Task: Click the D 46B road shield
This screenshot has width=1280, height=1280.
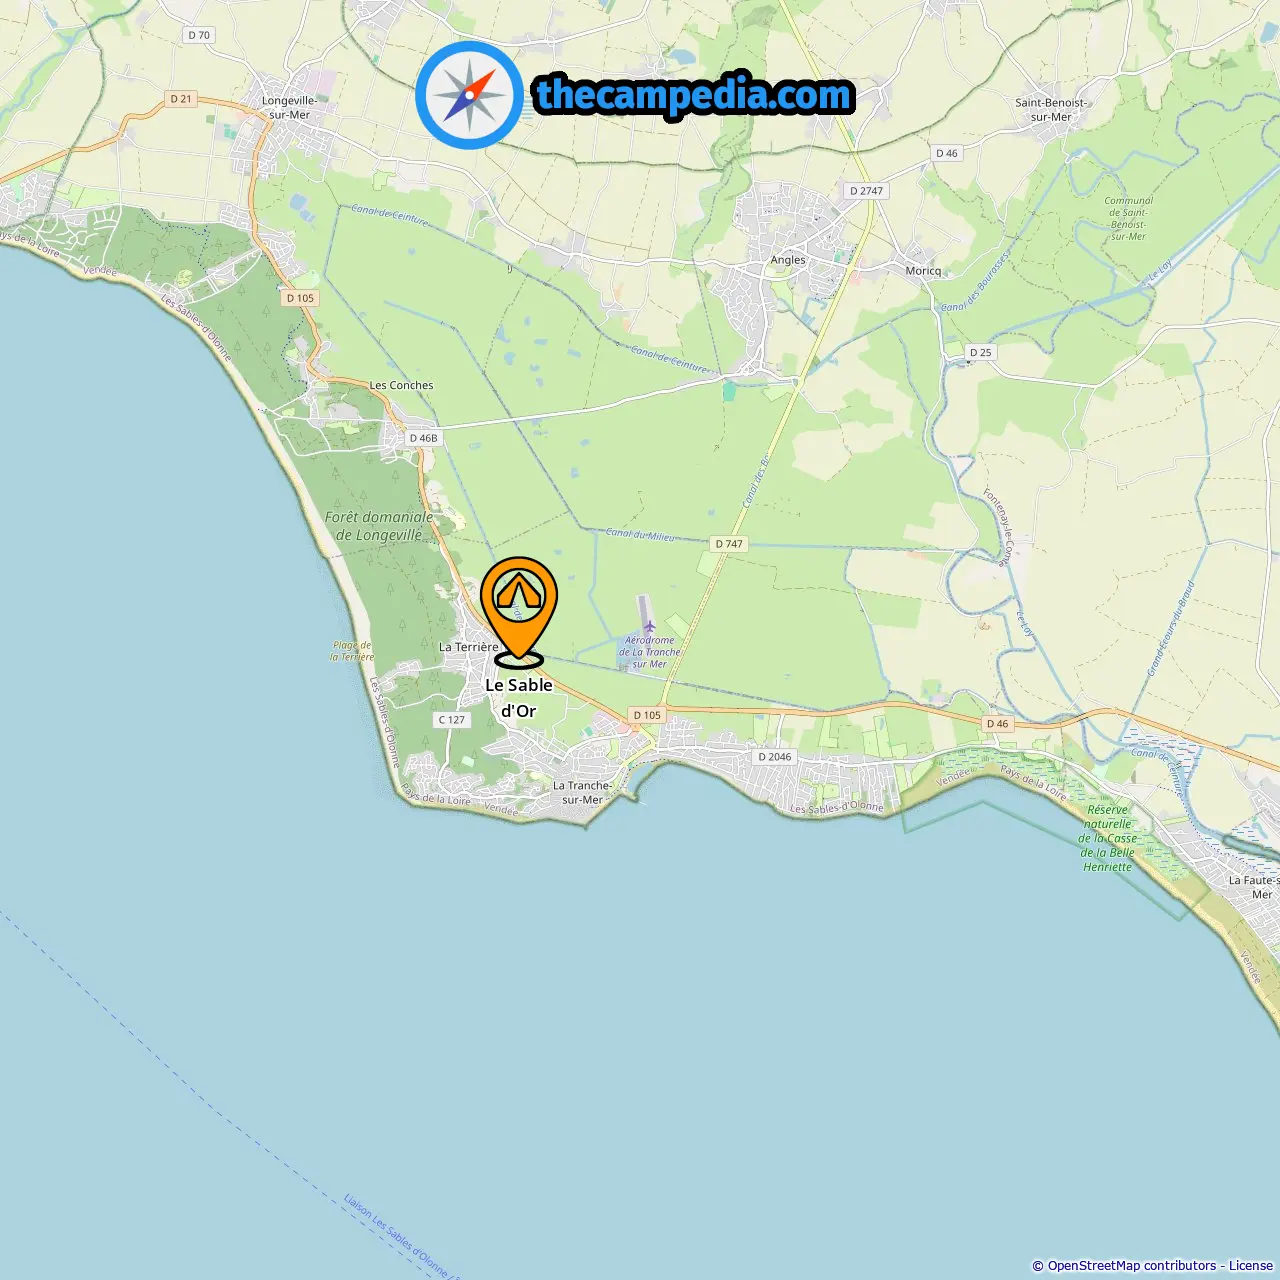Action: coord(423,438)
